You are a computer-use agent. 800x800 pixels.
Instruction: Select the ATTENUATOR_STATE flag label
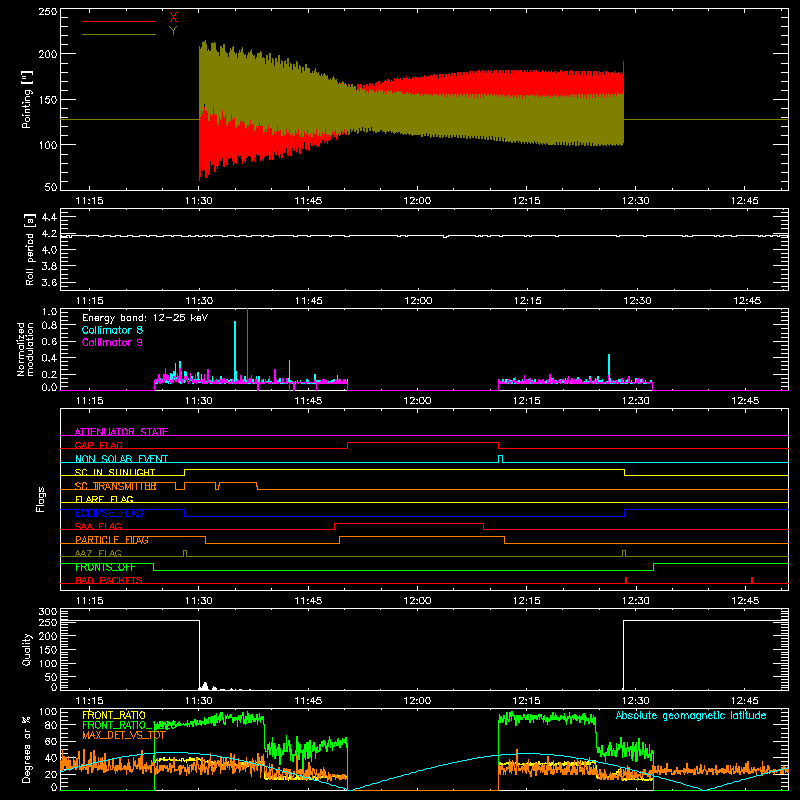(121, 432)
